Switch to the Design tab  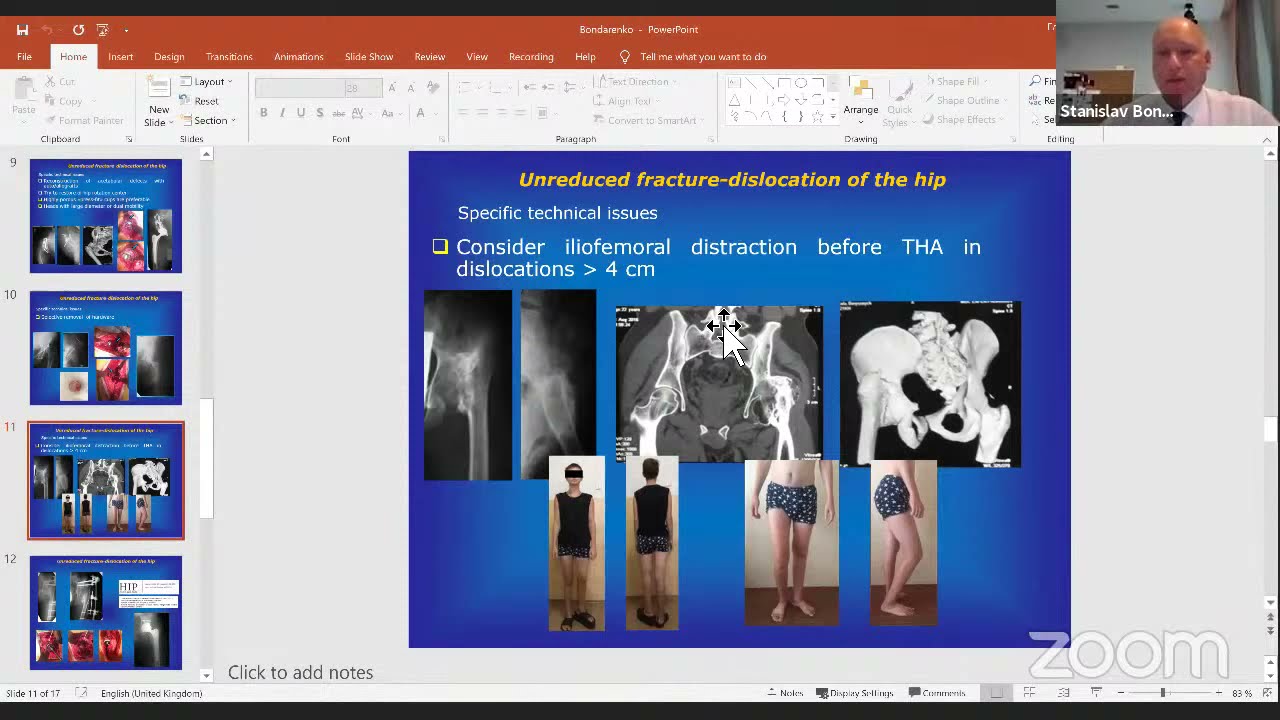(169, 57)
